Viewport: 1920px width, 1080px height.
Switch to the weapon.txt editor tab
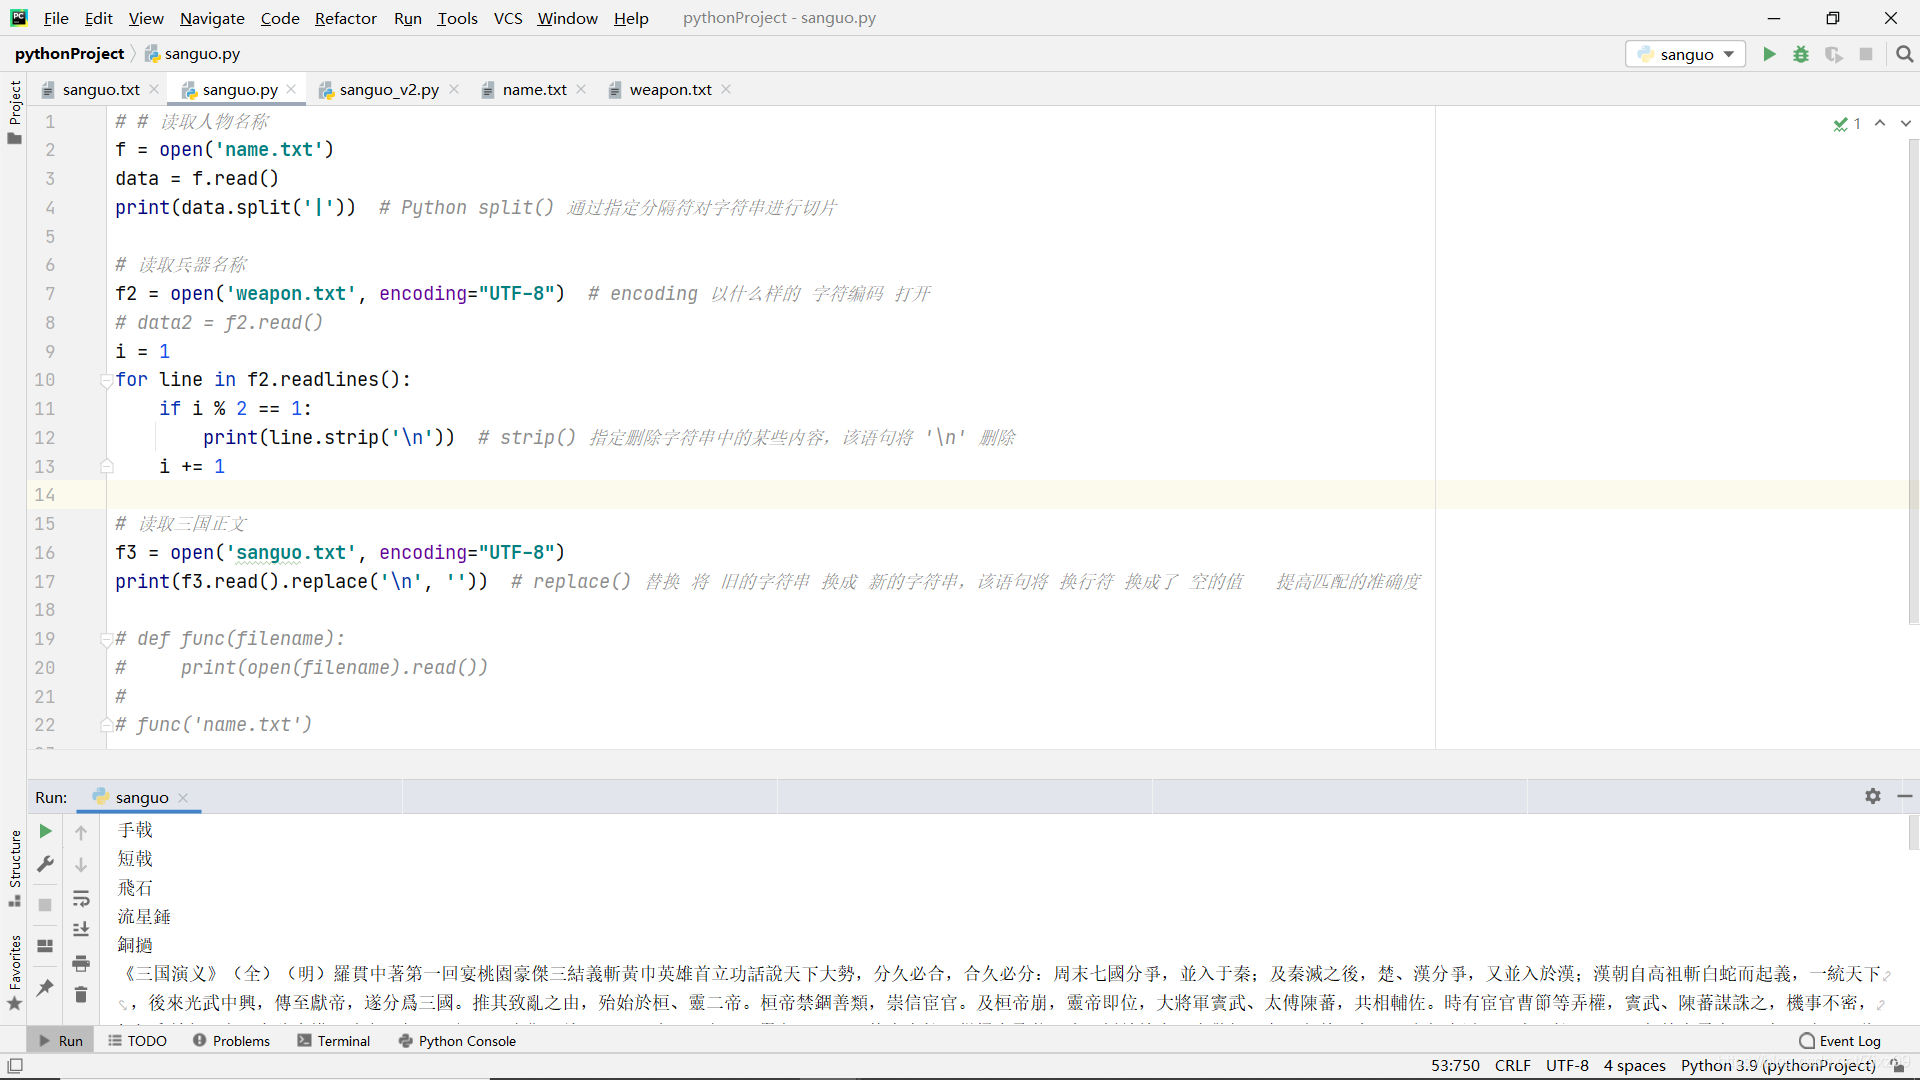coord(670,90)
